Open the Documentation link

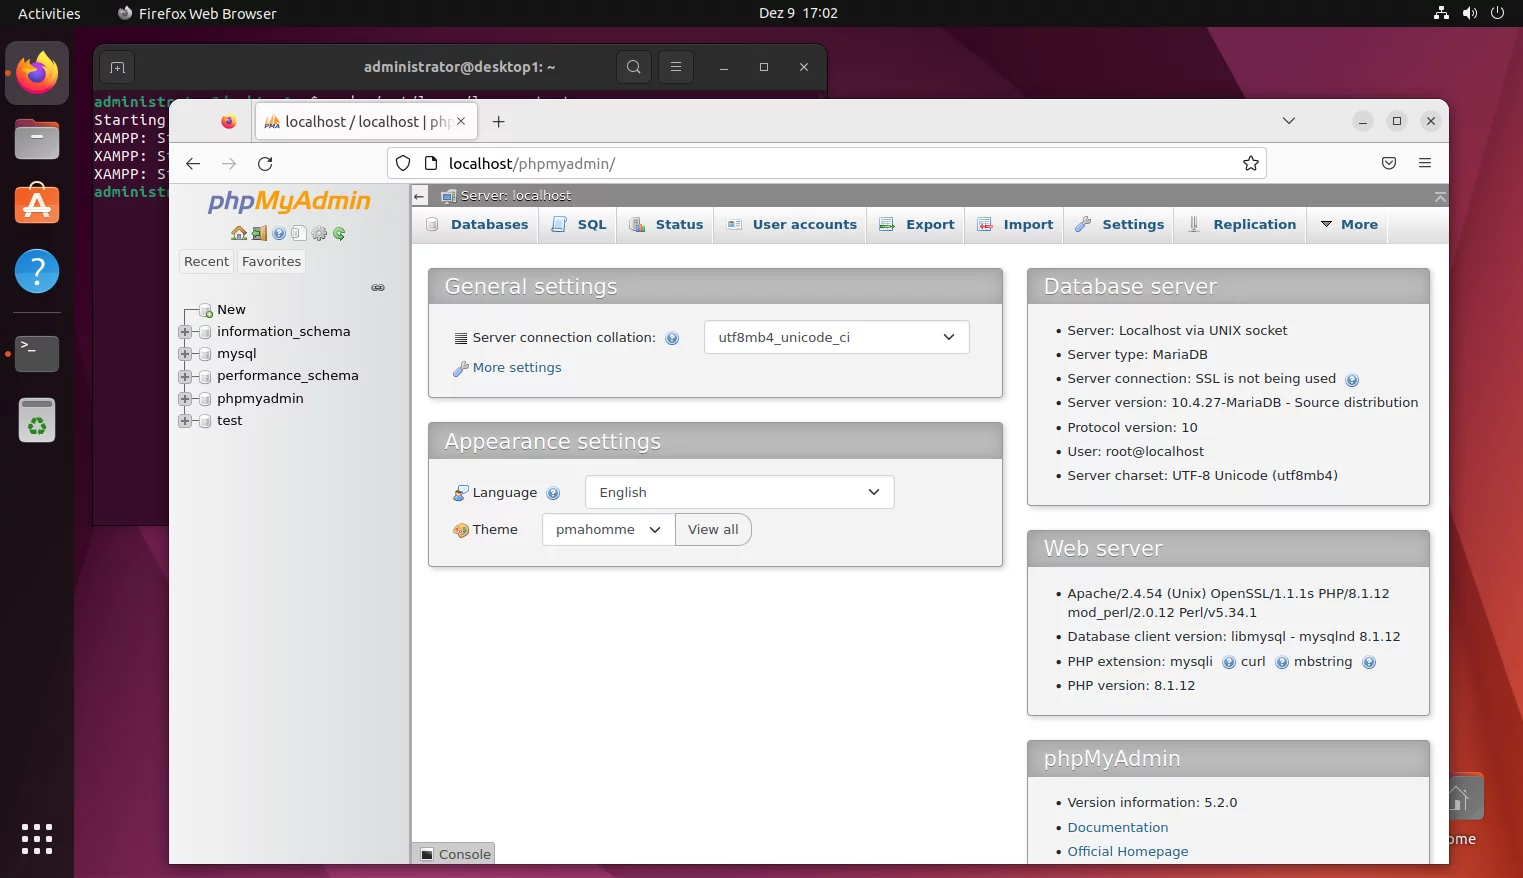1117,828
